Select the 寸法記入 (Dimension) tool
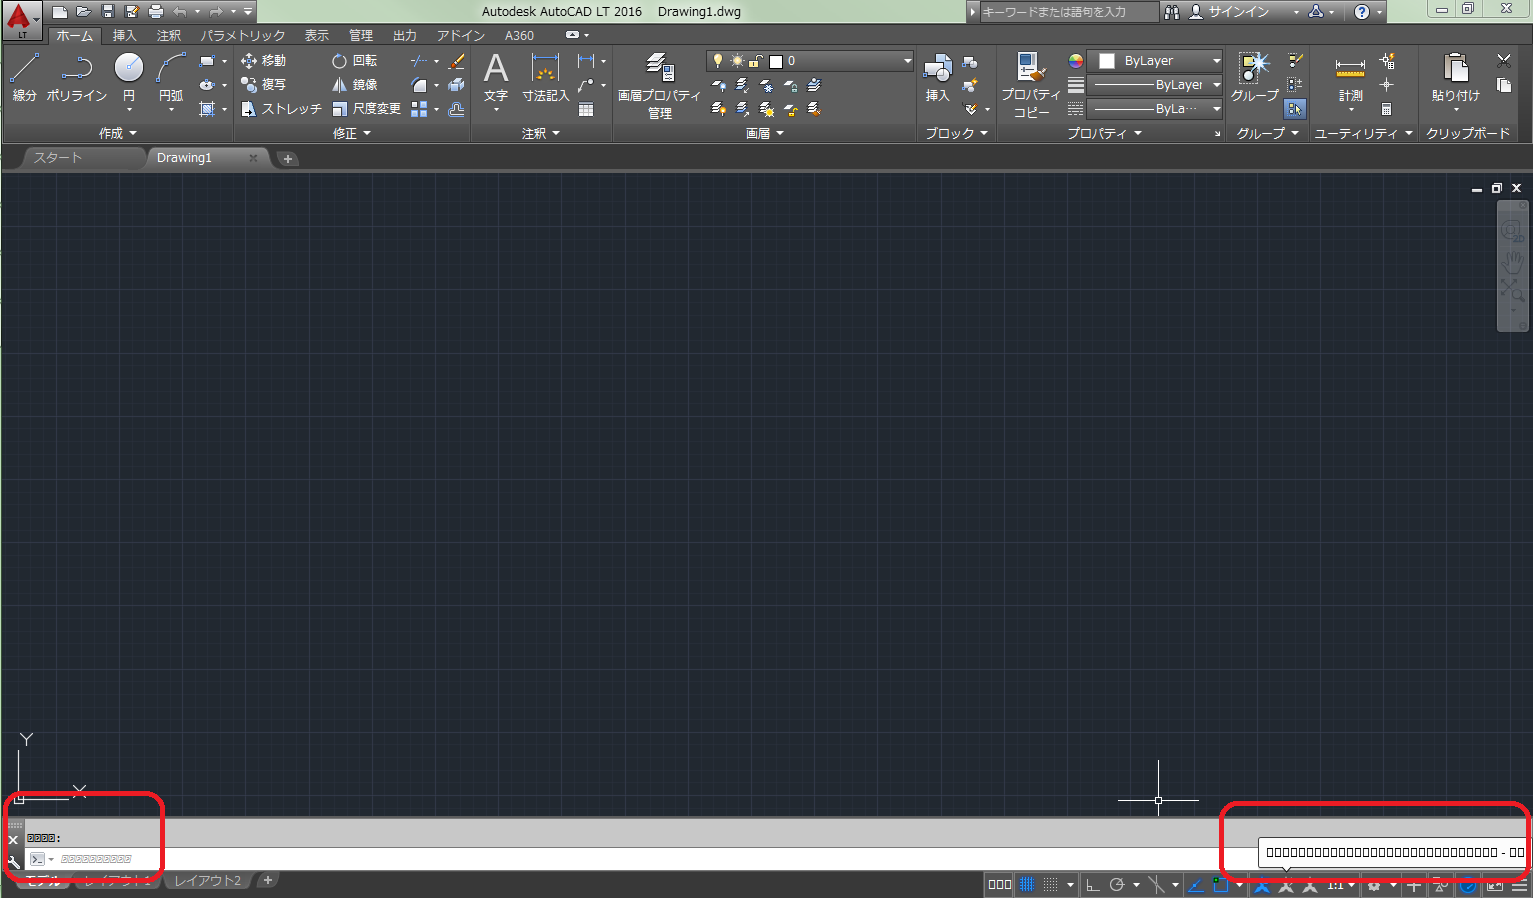Screen dimensions: 1533x898 point(545,77)
